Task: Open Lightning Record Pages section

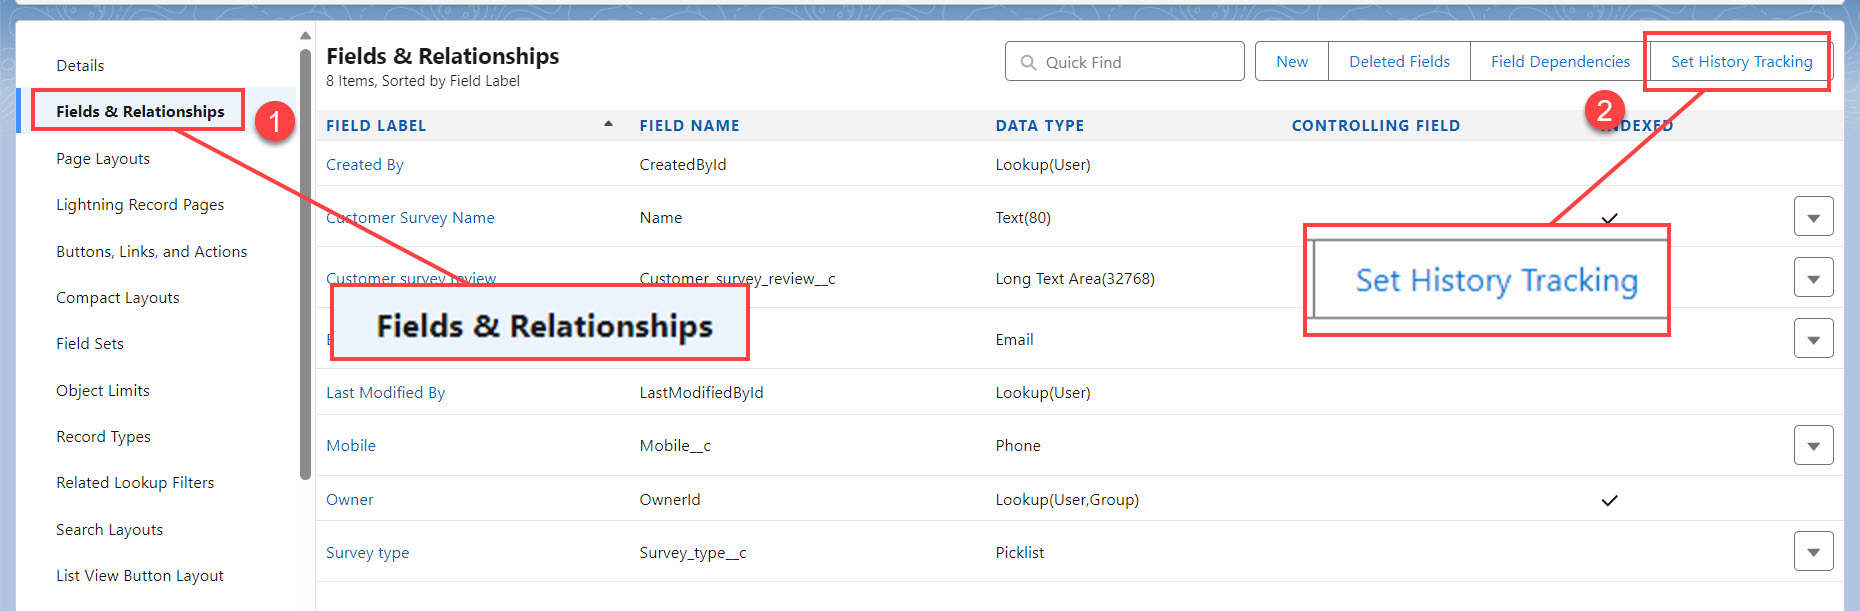Action: (140, 204)
